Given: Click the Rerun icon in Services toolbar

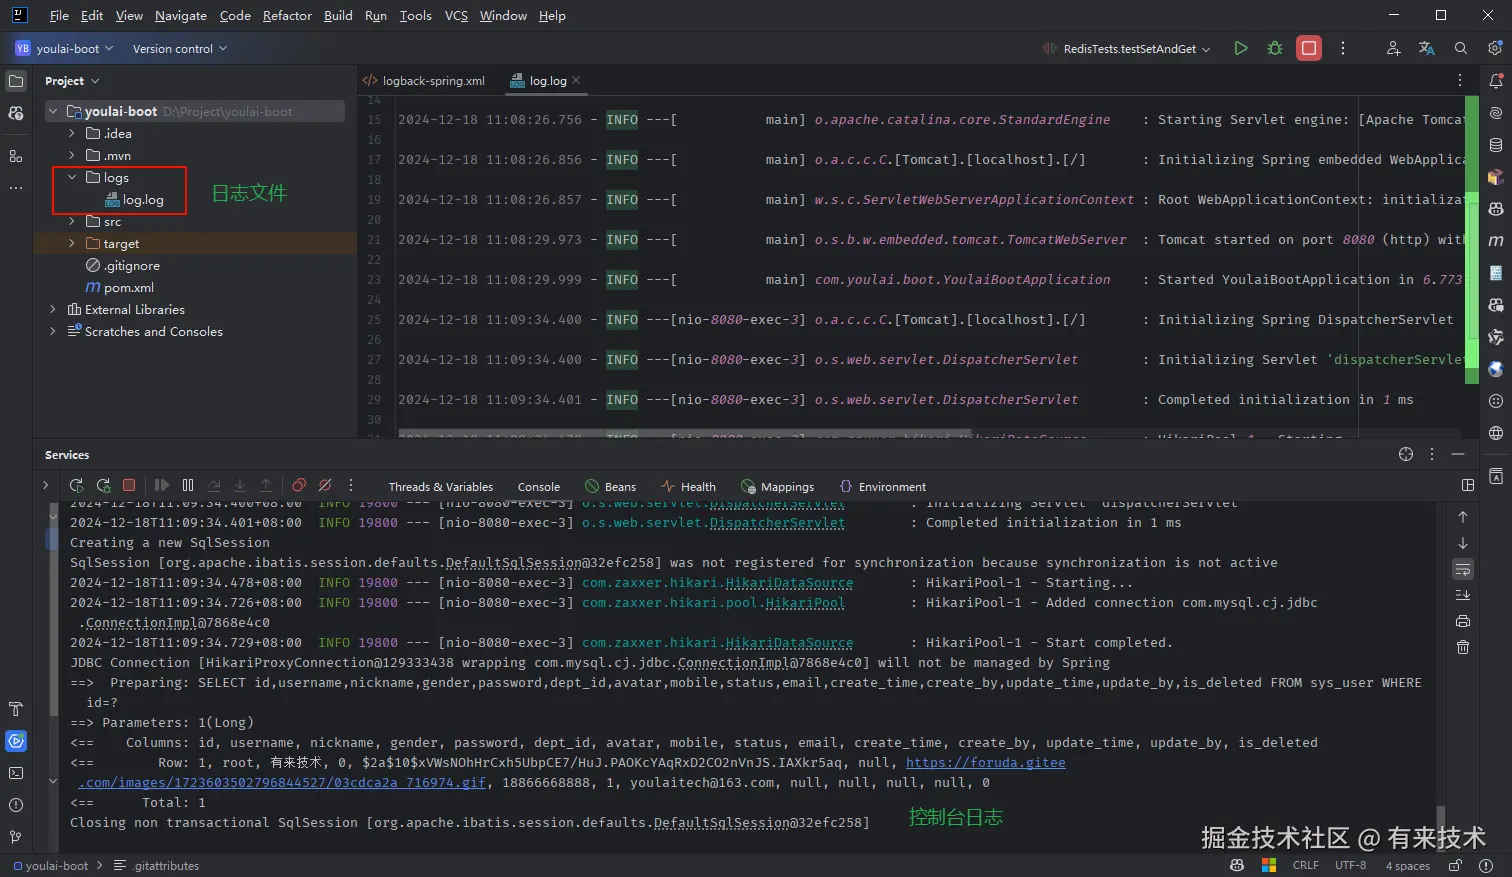Looking at the screenshot, I should (x=76, y=486).
